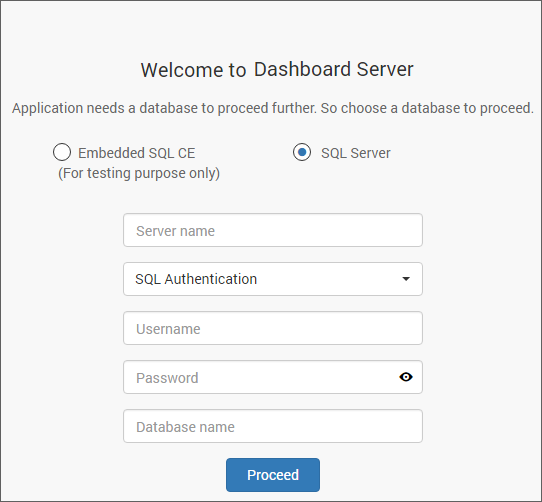Click the 'Application needs a database' instruction text
Screen dimensions: 542x502
[273, 108]
